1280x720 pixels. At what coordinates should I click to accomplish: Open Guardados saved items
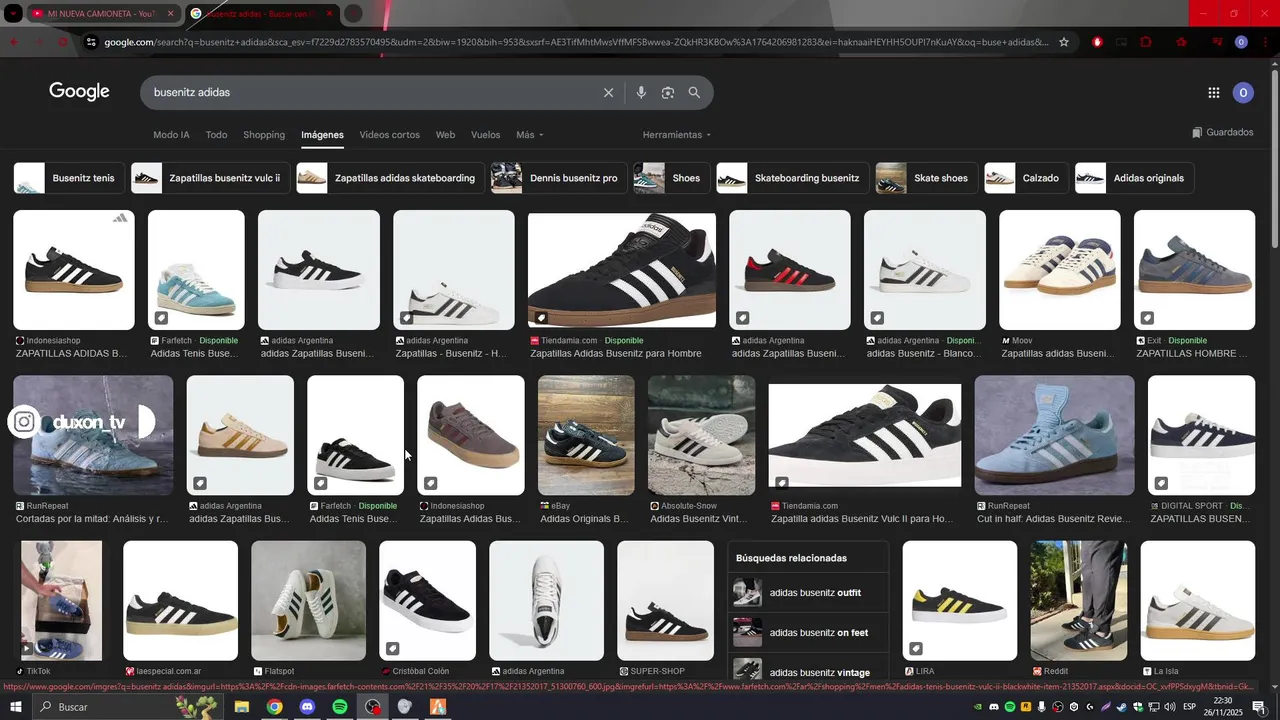(x=1222, y=132)
